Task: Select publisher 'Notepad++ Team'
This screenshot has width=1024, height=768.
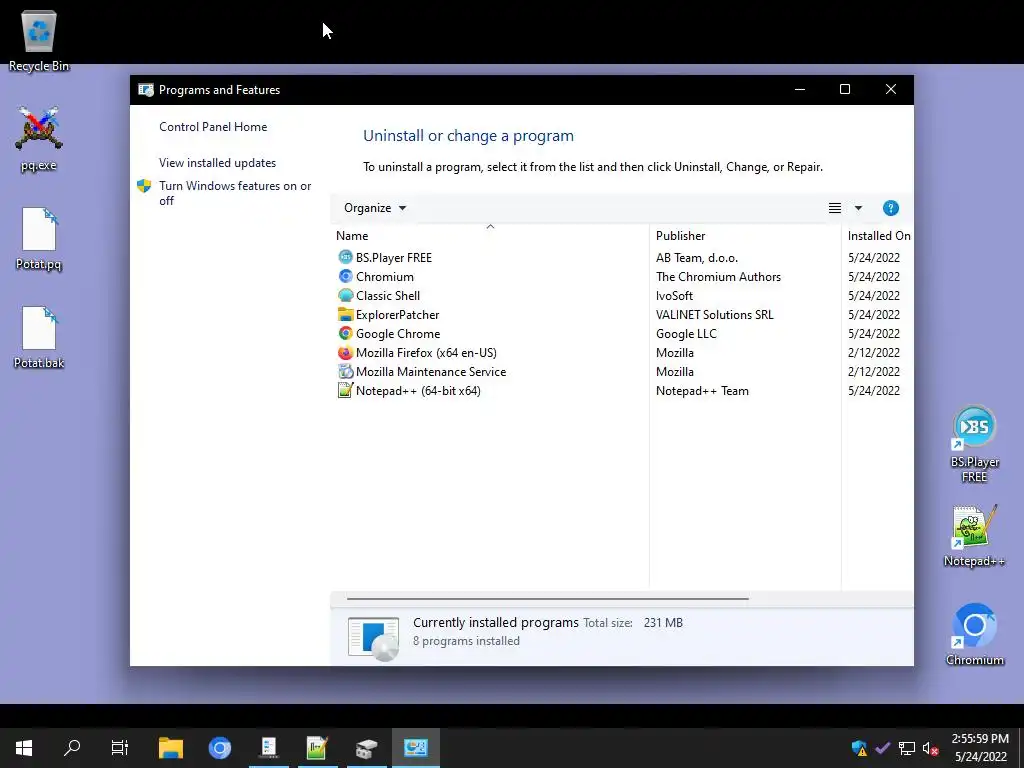Action: click(702, 391)
